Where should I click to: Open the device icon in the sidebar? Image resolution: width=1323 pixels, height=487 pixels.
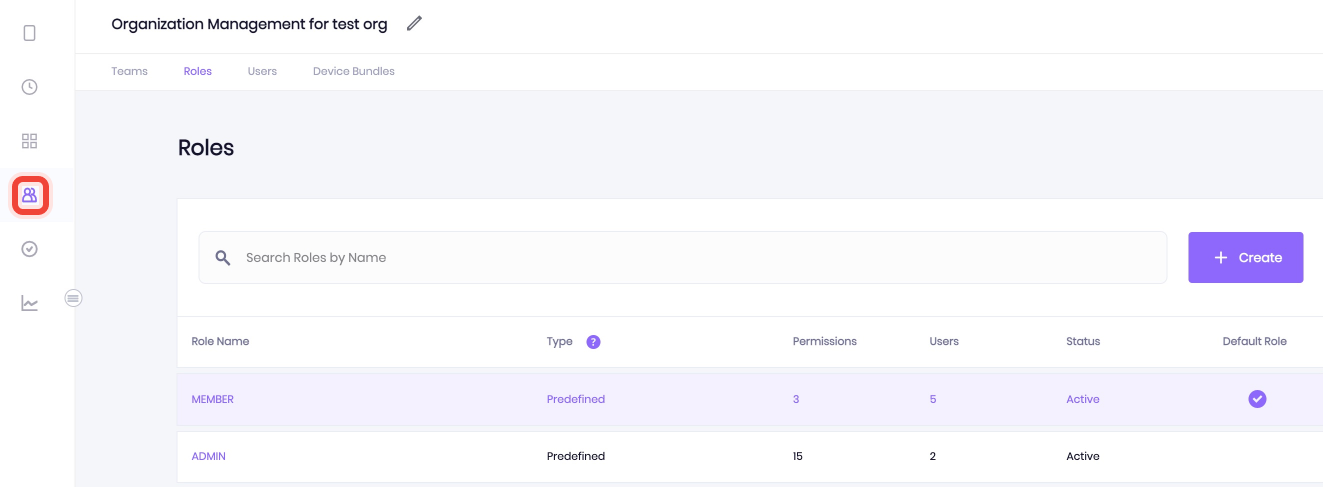[29, 33]
